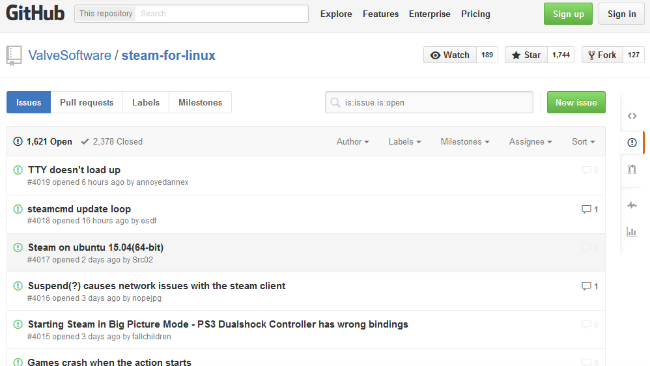Open the Pull requests sidebar icon

(x=632, y=169)
